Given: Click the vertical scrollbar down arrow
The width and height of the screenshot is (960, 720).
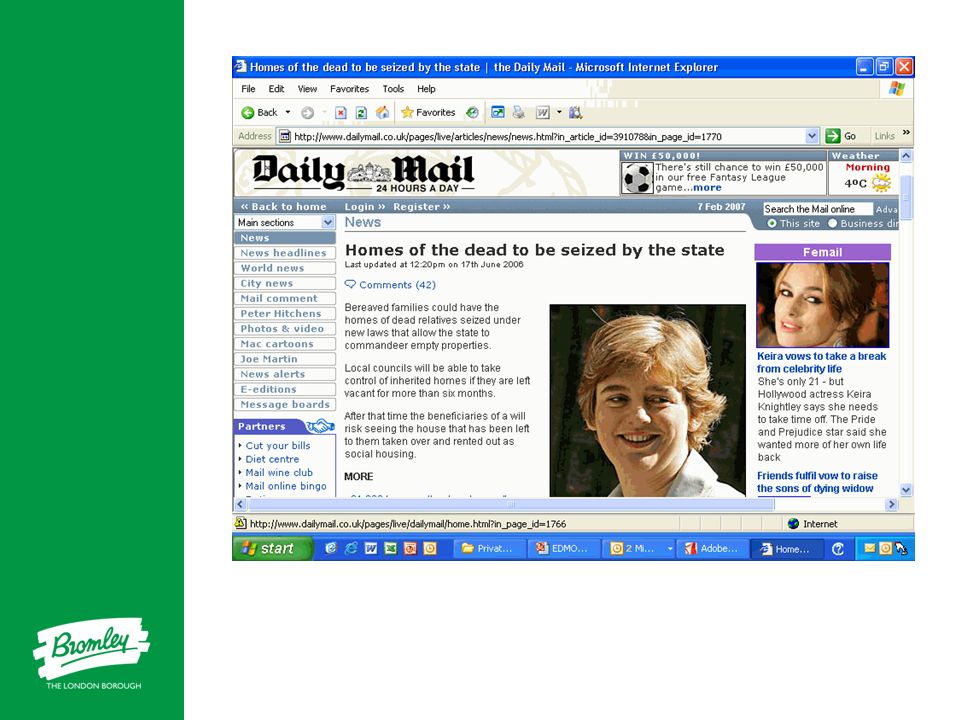Looking at the screenshot, I should [906, 490].
